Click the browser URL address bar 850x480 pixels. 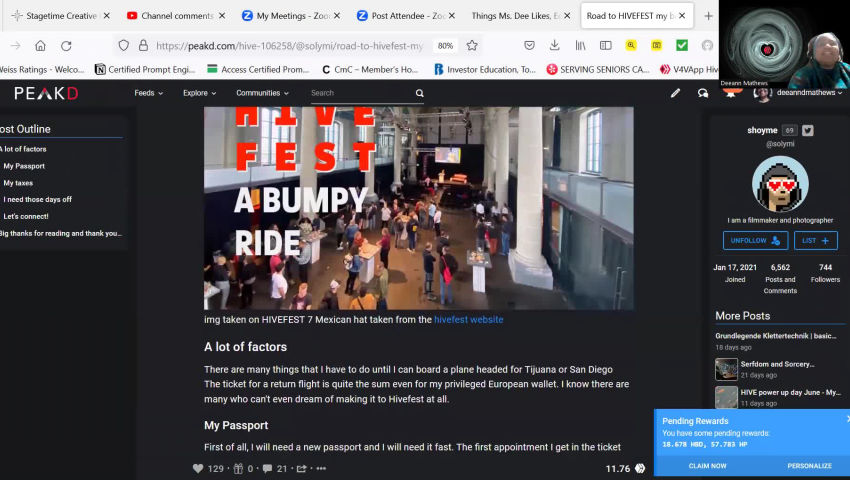[289, 46]
